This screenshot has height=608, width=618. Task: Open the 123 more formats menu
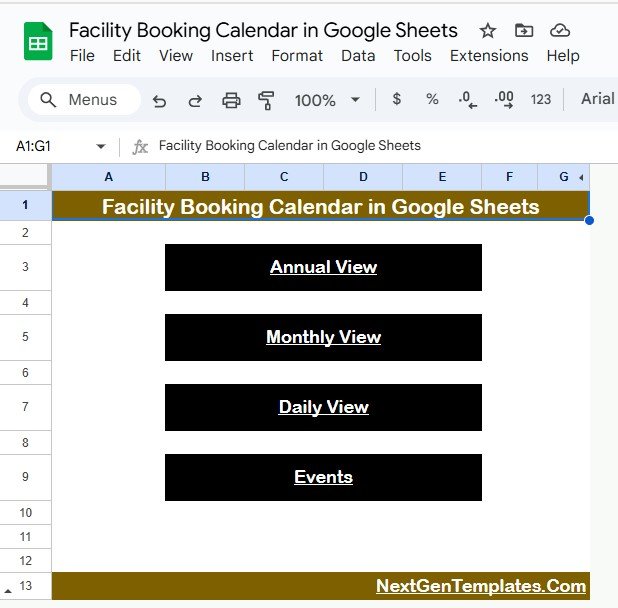pyautogui.click(x=541, y=99)
